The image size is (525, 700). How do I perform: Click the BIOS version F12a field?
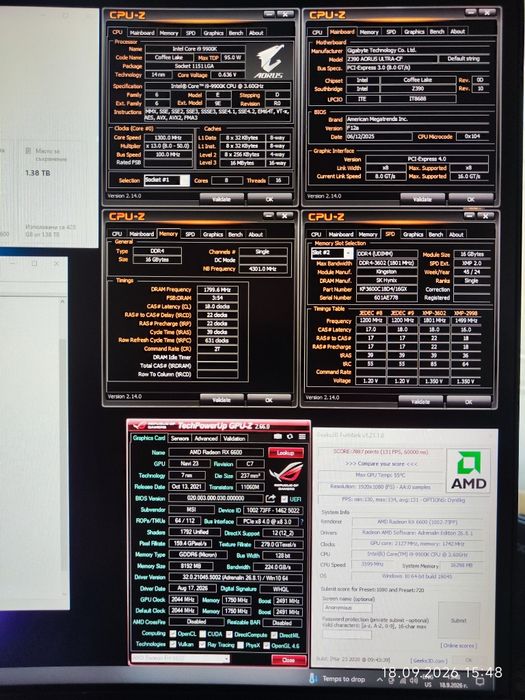click(417, 128)
